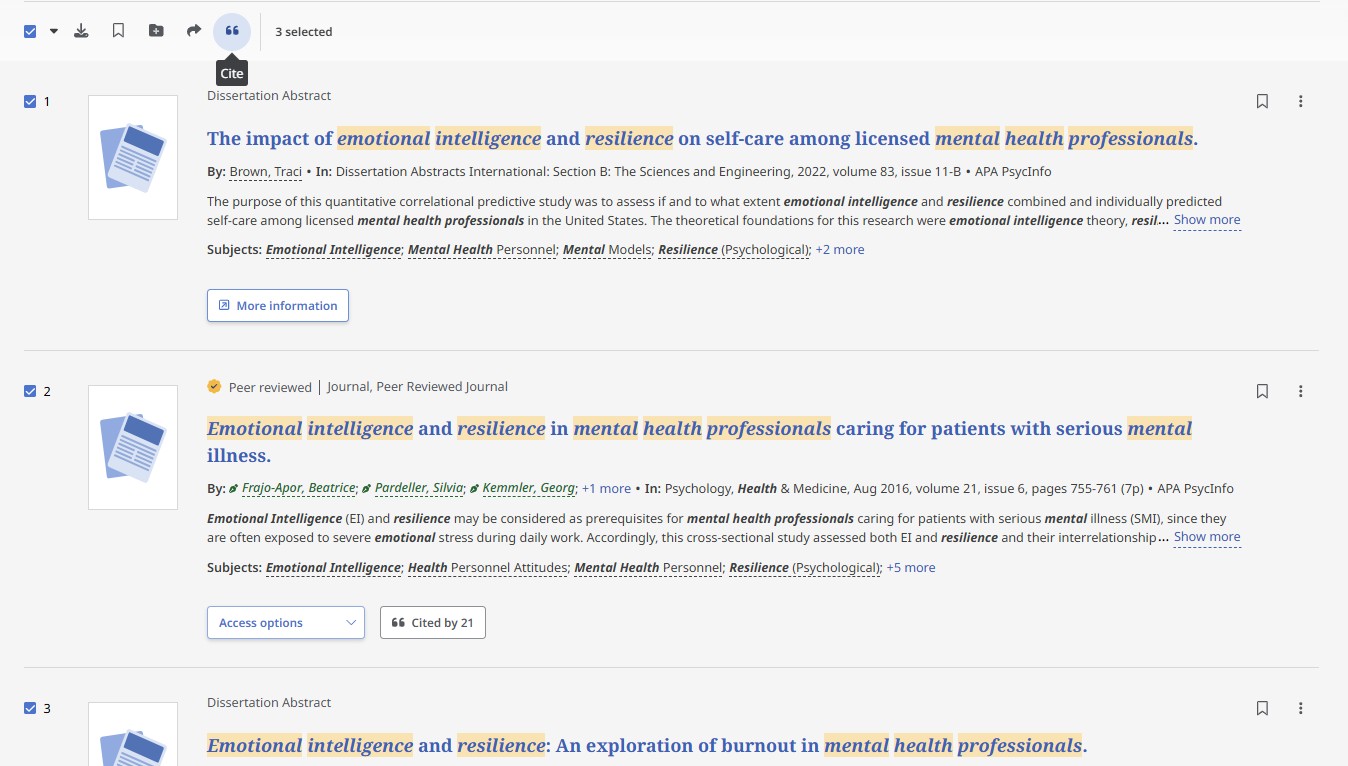The height and width of the screenshot is (766, 1348).
Task: Click author link Kemmler, Georg
Action: tap(529, 489)
